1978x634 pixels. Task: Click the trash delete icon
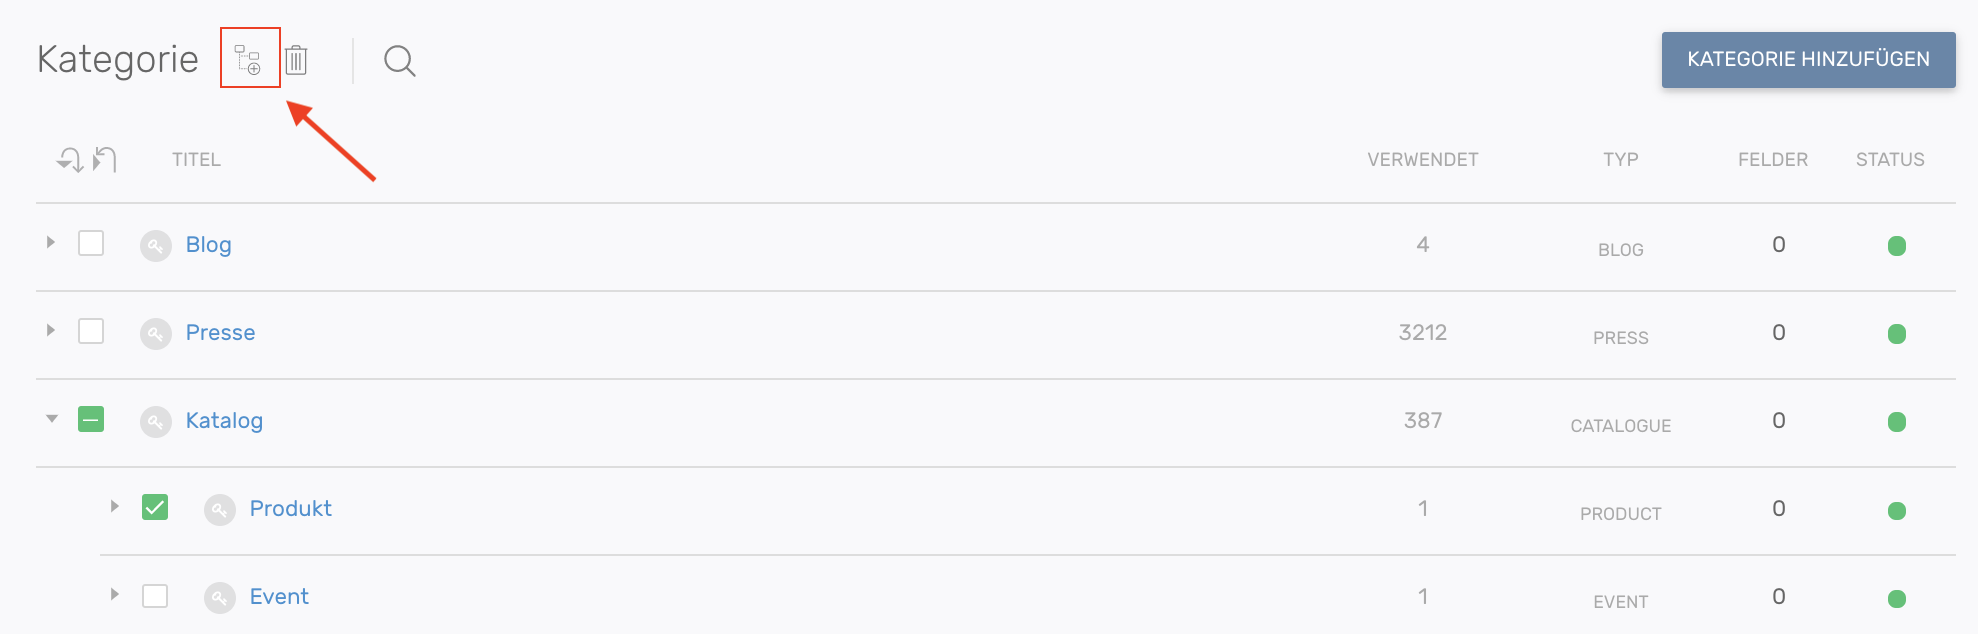(x=296, y=60)
